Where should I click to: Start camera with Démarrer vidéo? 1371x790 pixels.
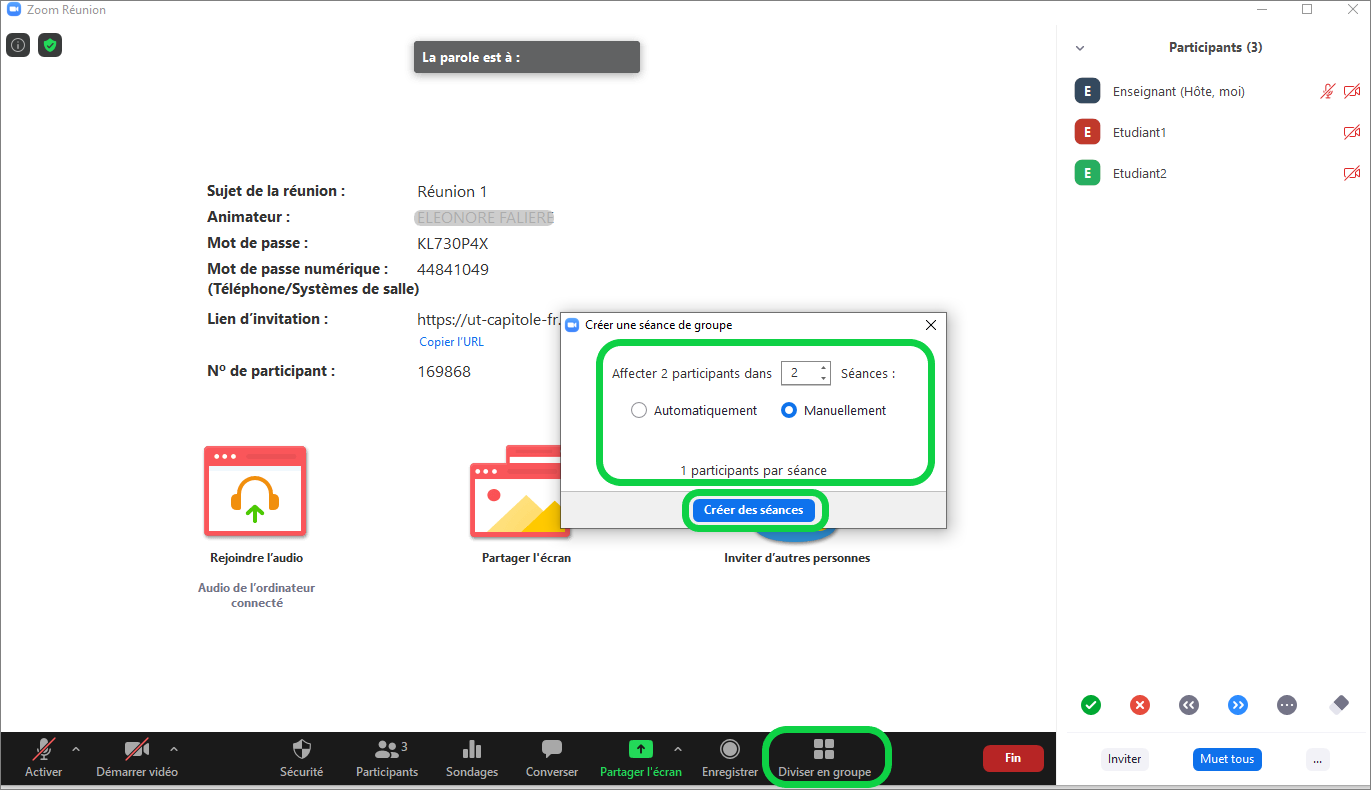point(137,759)
